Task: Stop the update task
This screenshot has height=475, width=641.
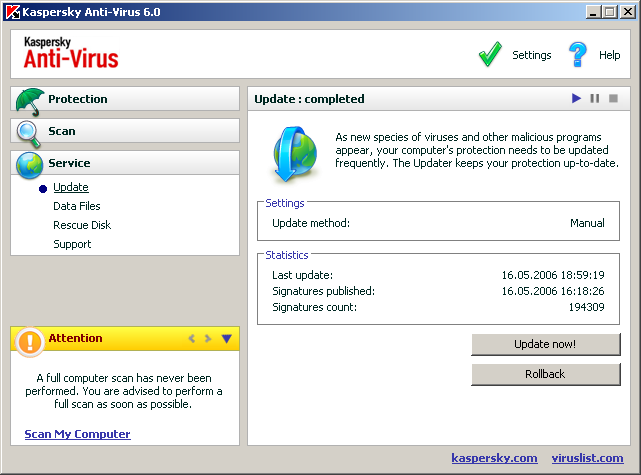Action: coord(613,99)
